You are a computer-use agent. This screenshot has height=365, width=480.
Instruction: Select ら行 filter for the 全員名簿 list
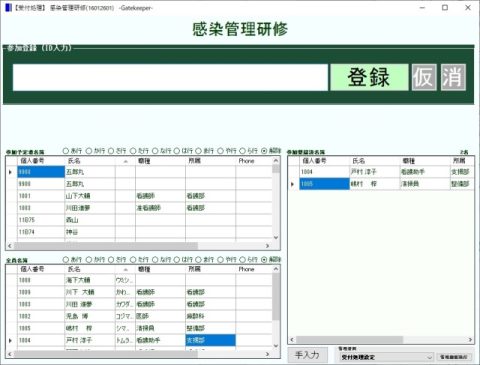(x=242, y=259)
